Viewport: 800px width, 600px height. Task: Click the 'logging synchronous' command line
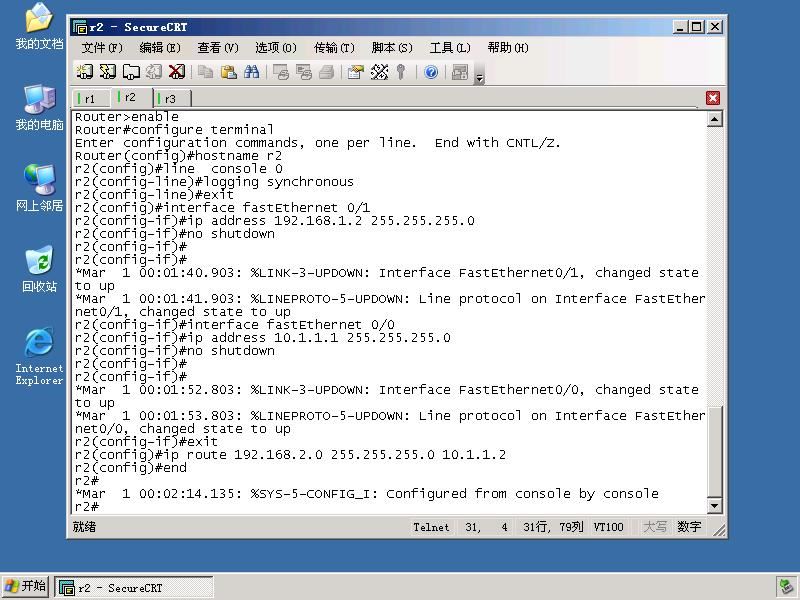click(x=214, y=182)
